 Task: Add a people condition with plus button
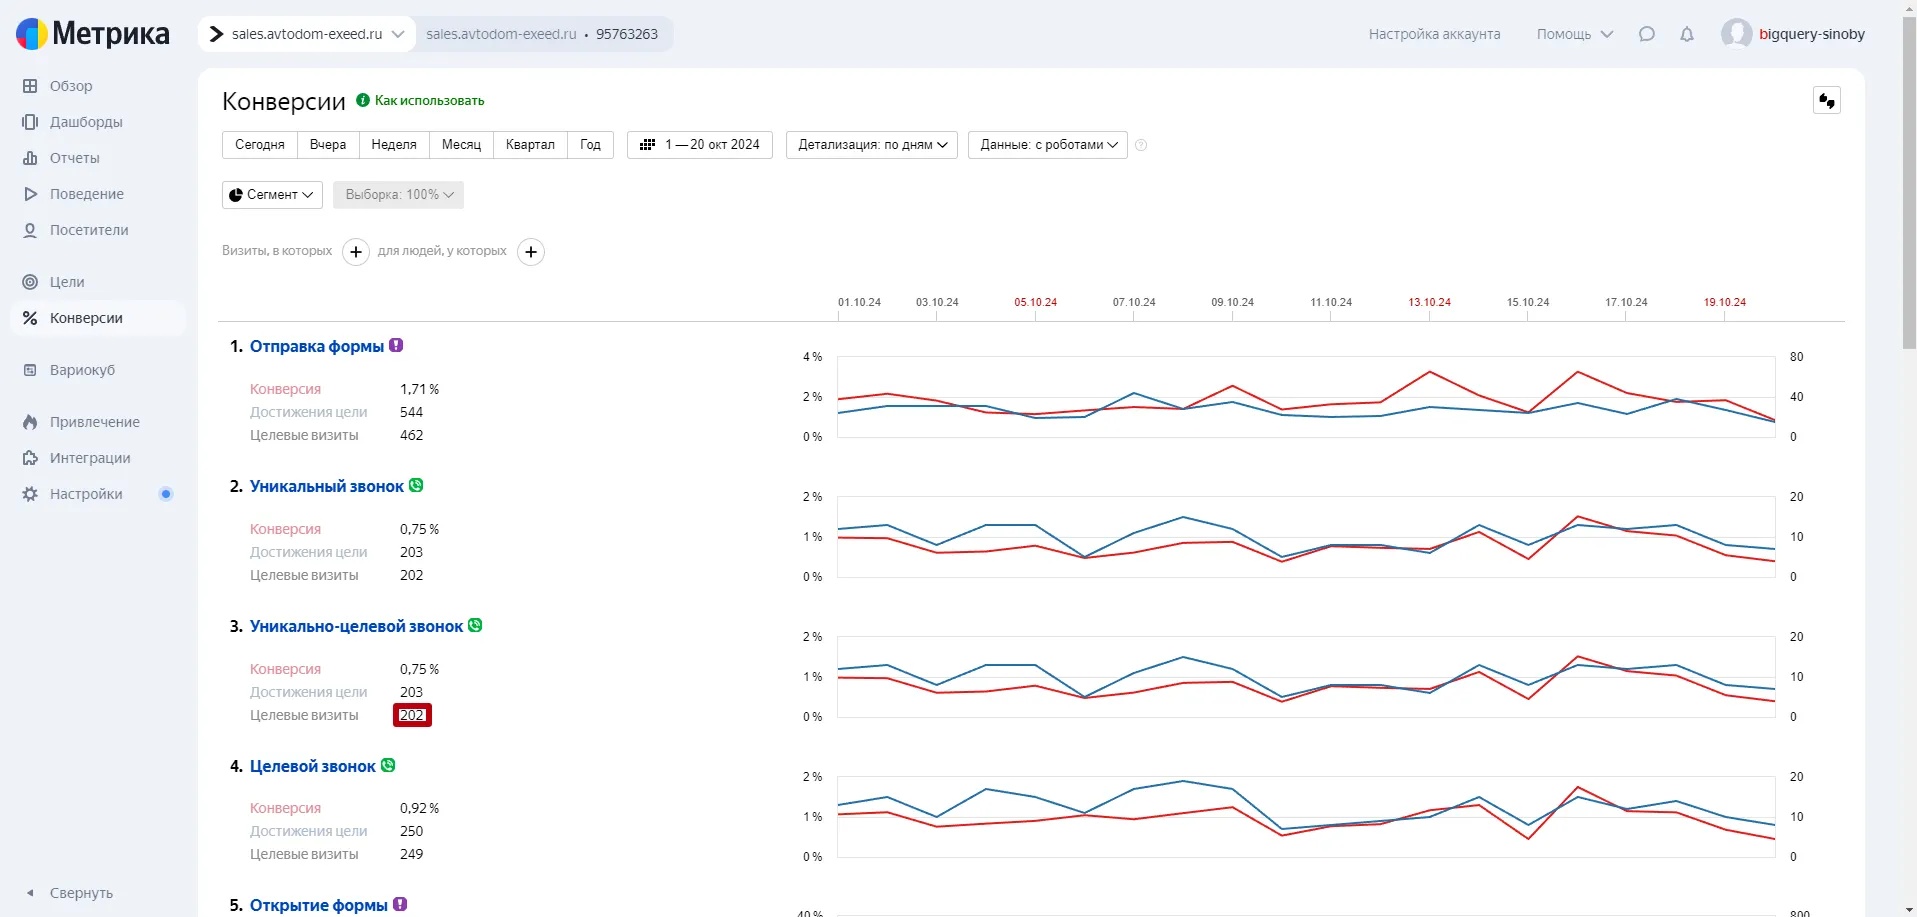531,252
